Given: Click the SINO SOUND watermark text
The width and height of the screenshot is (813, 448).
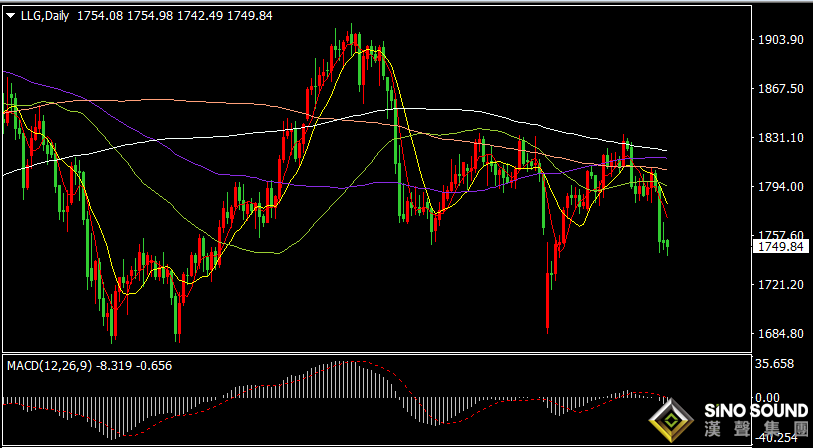Looking at the screenshot, I should click(x=756, y=412).
